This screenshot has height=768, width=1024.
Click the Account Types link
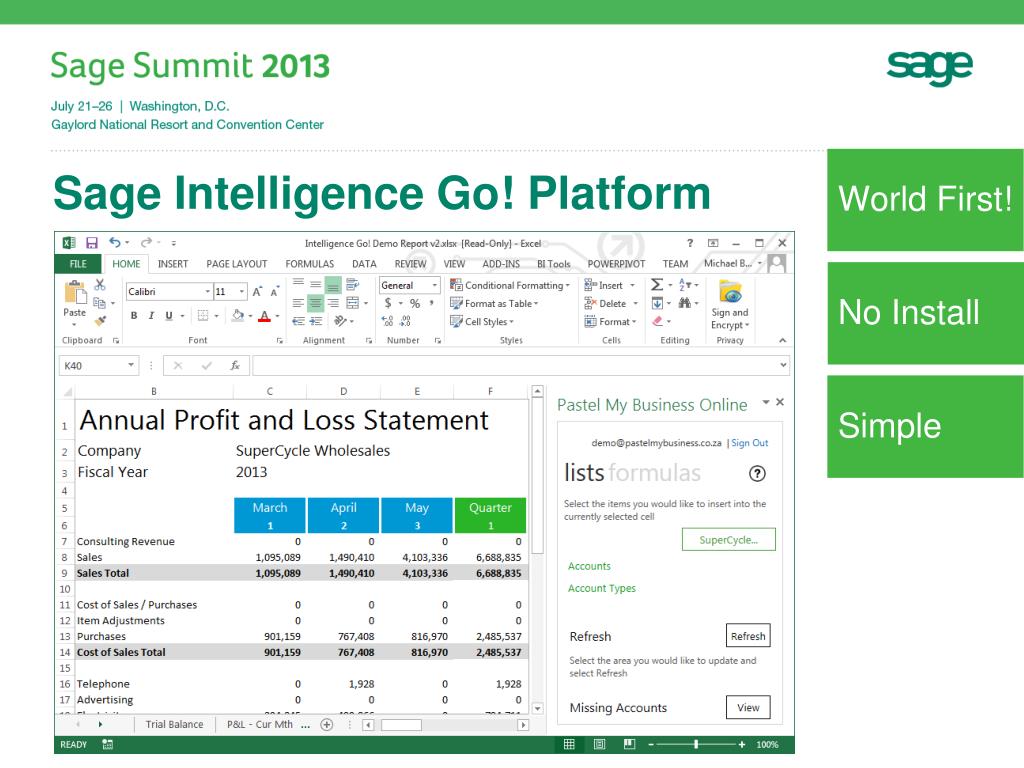pyautogui.click(x=602, y=588)
